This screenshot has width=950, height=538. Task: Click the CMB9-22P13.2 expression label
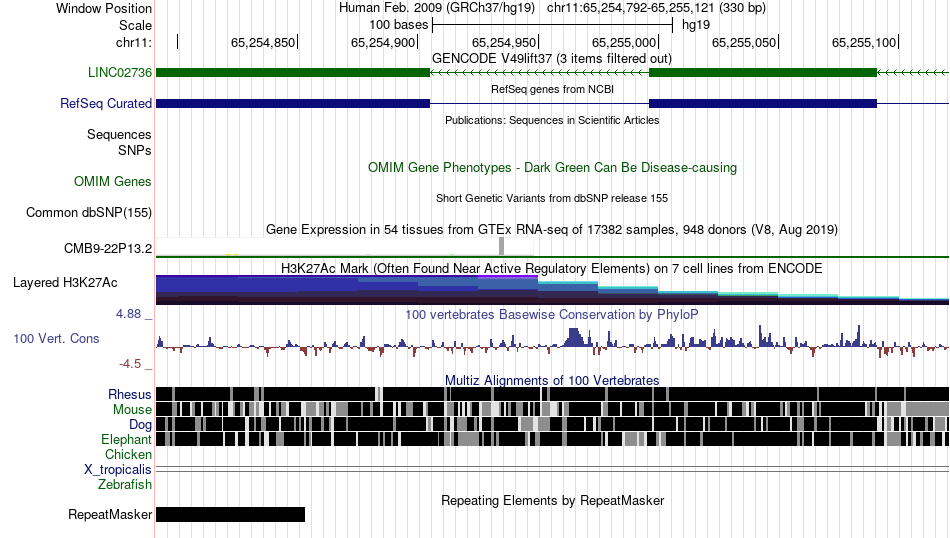(108, 248)
